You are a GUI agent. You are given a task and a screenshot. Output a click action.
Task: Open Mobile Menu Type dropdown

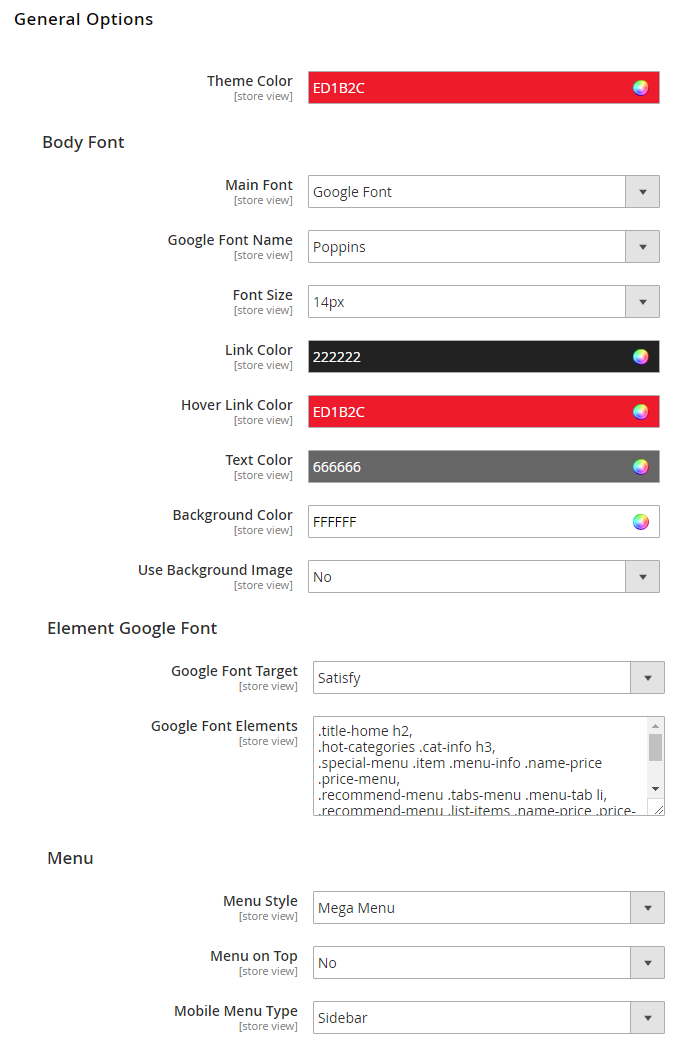pyautogui.click(x=647, y=1018)
